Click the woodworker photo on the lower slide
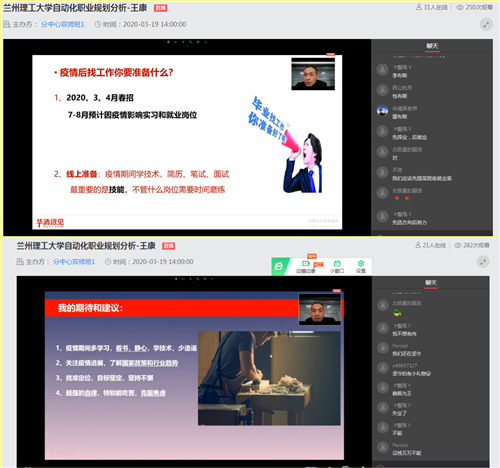Viewport: 500px width, 468px height. (269, 378)
